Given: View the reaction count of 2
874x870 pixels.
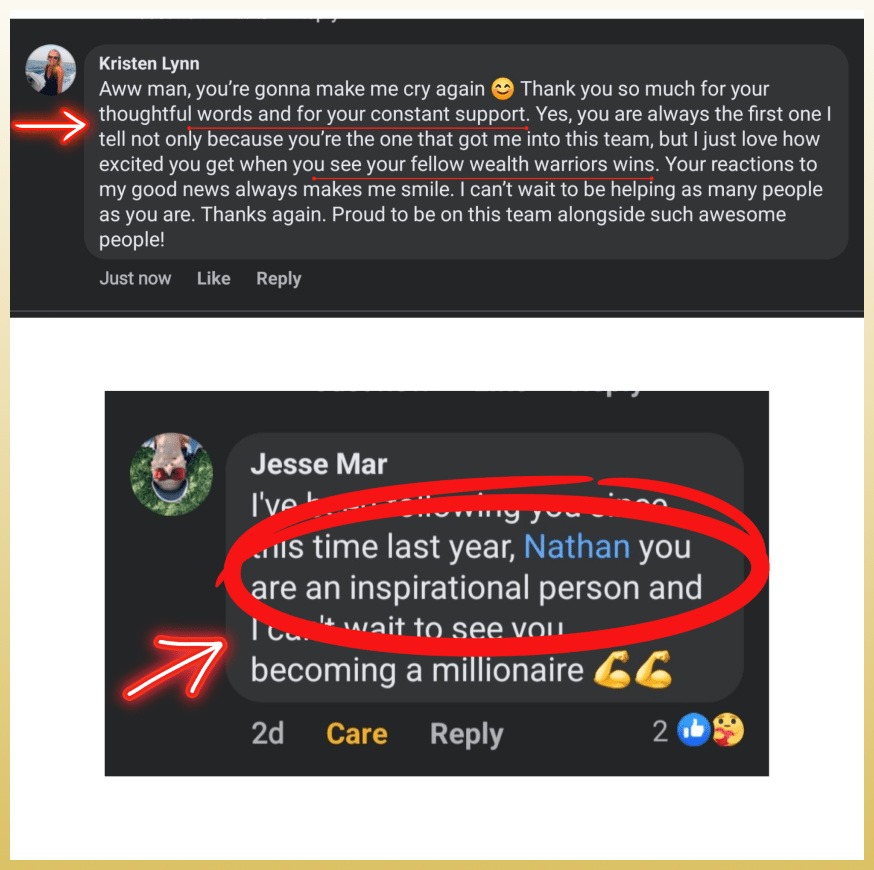Looking at the screenshot, I should 661,731.
